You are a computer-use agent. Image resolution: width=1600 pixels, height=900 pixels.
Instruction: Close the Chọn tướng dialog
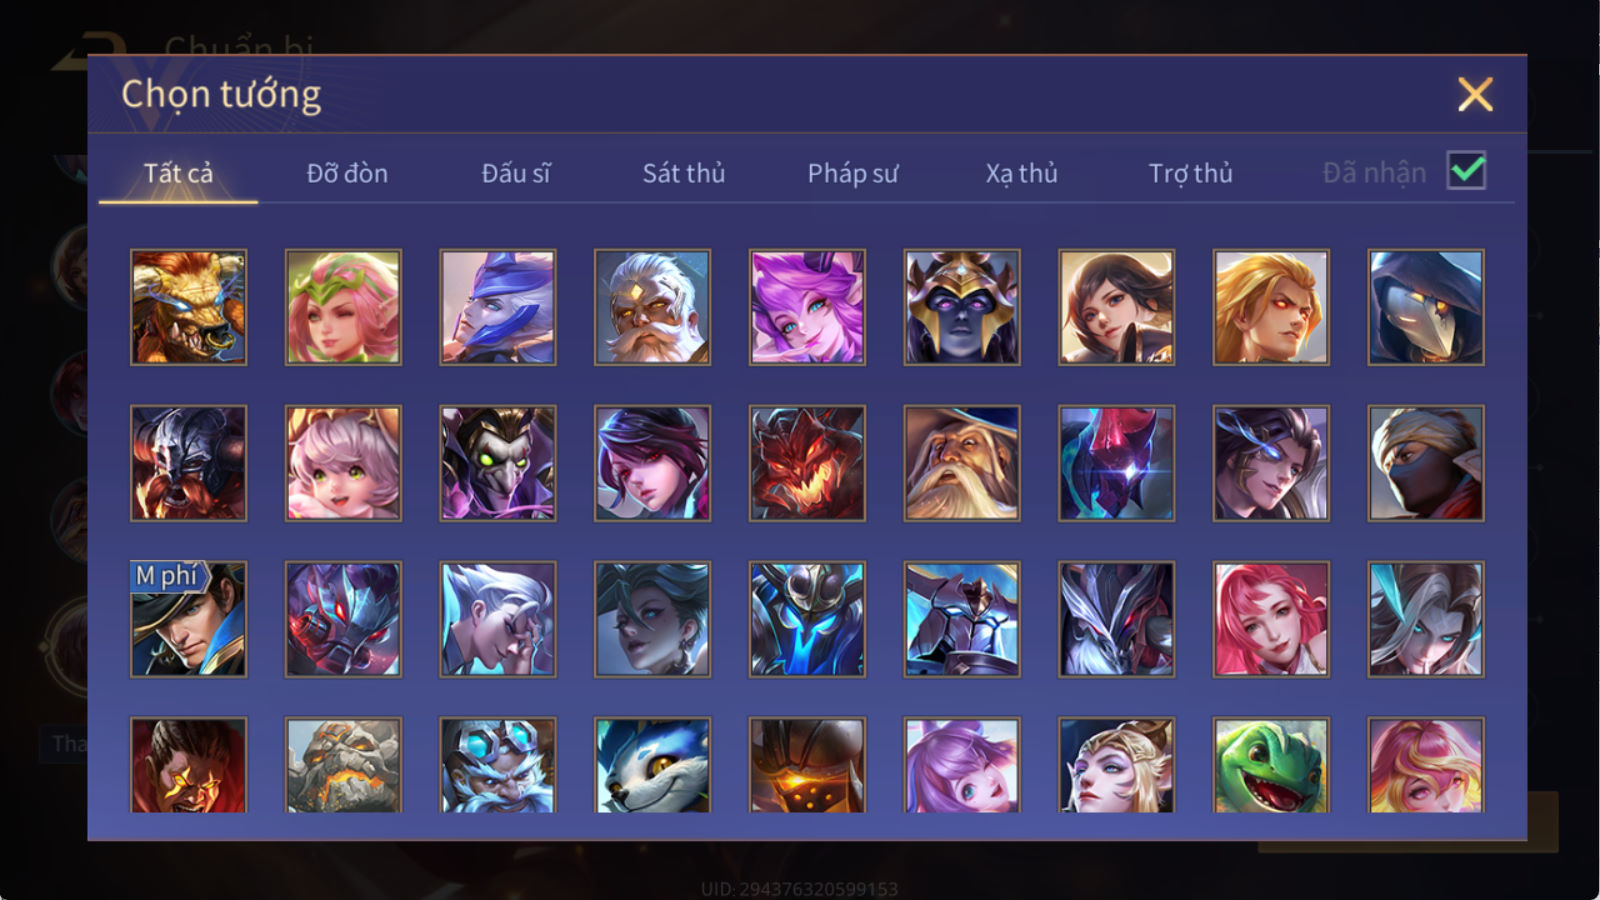pyautogui.click(x=1475, y=95)
